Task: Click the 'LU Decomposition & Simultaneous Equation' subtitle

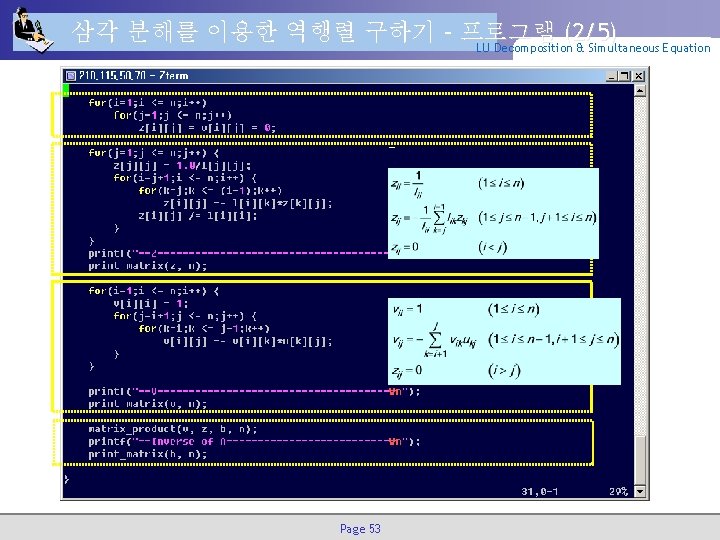Action: [593, 48]
